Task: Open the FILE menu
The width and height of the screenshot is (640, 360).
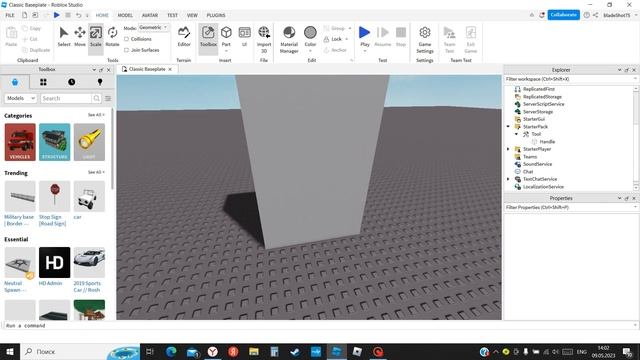Action: click(10, 15)
